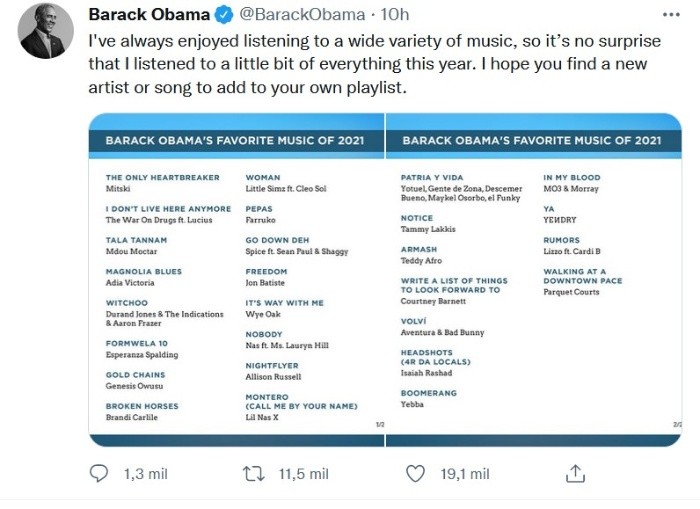This screenshot has height=509, width=700.
Task: Click the retweet arrows icon
Action: pos(255,472)
